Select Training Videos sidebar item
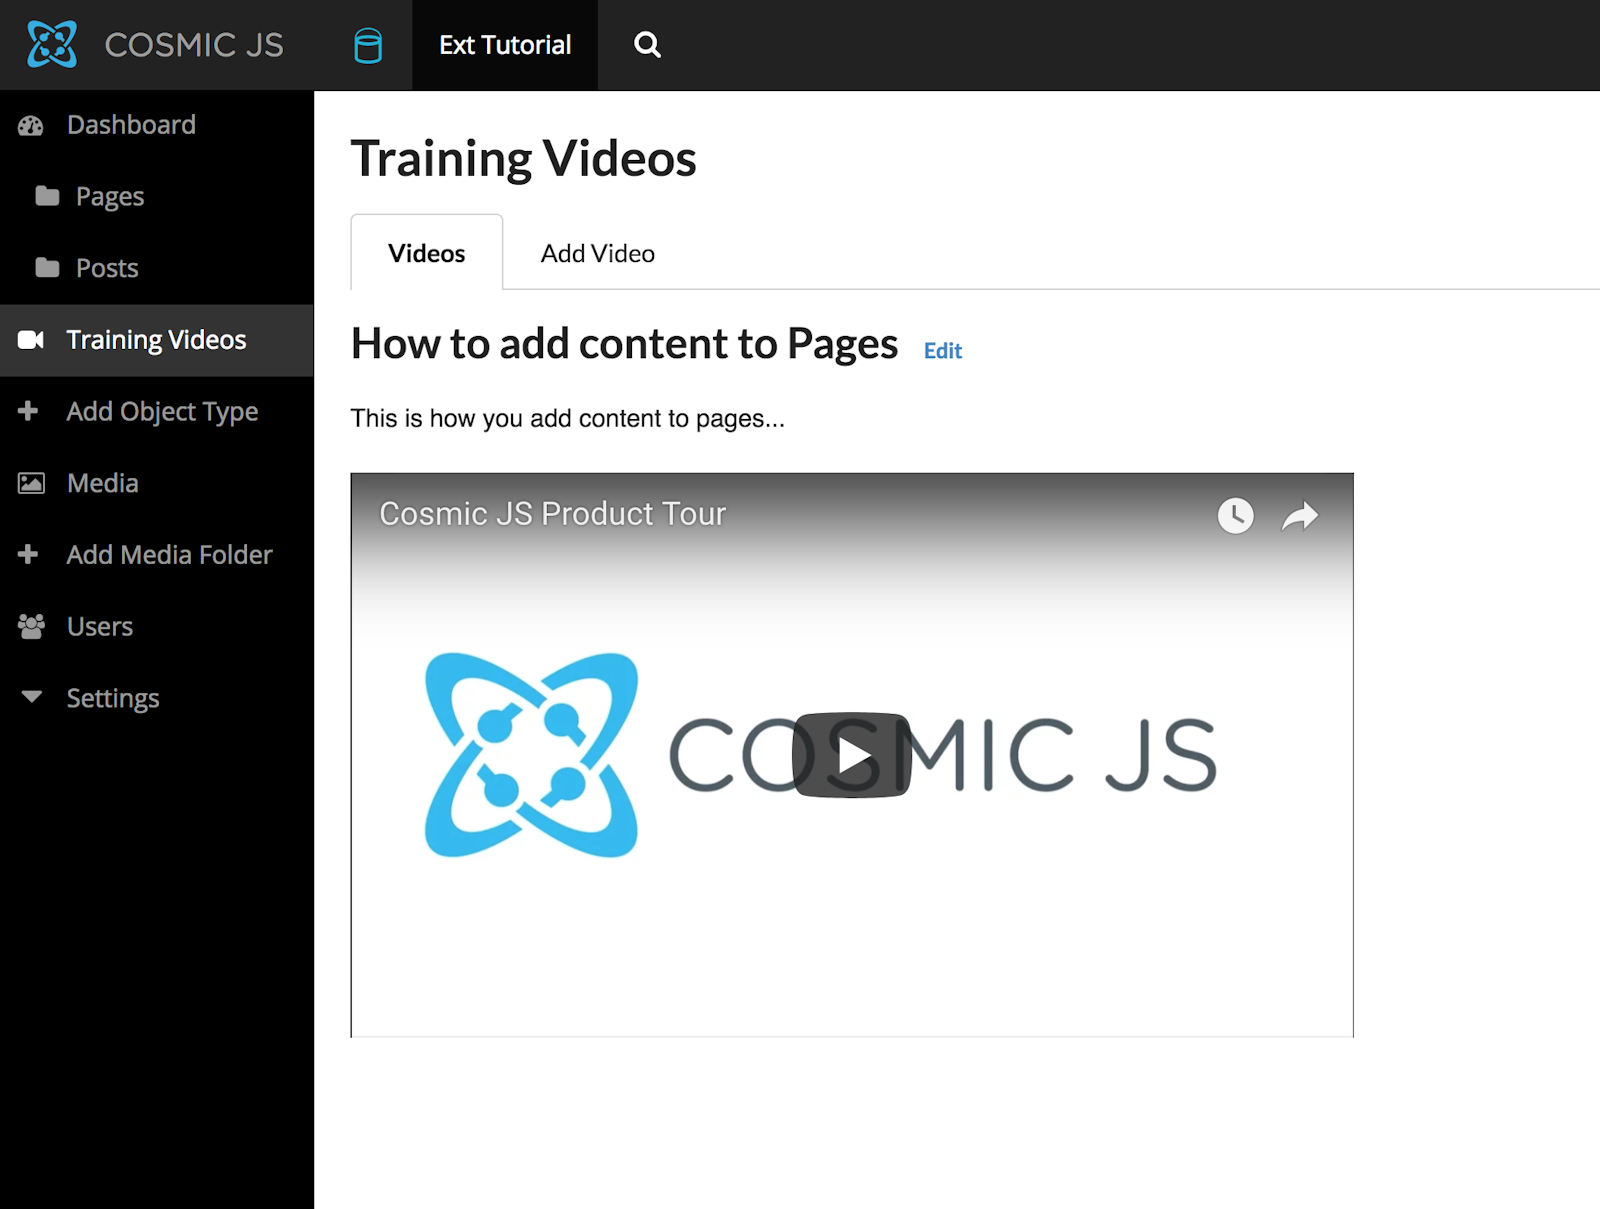Image resolution: width=1600 pixels, height=1209 pixels. coord(156,340)
